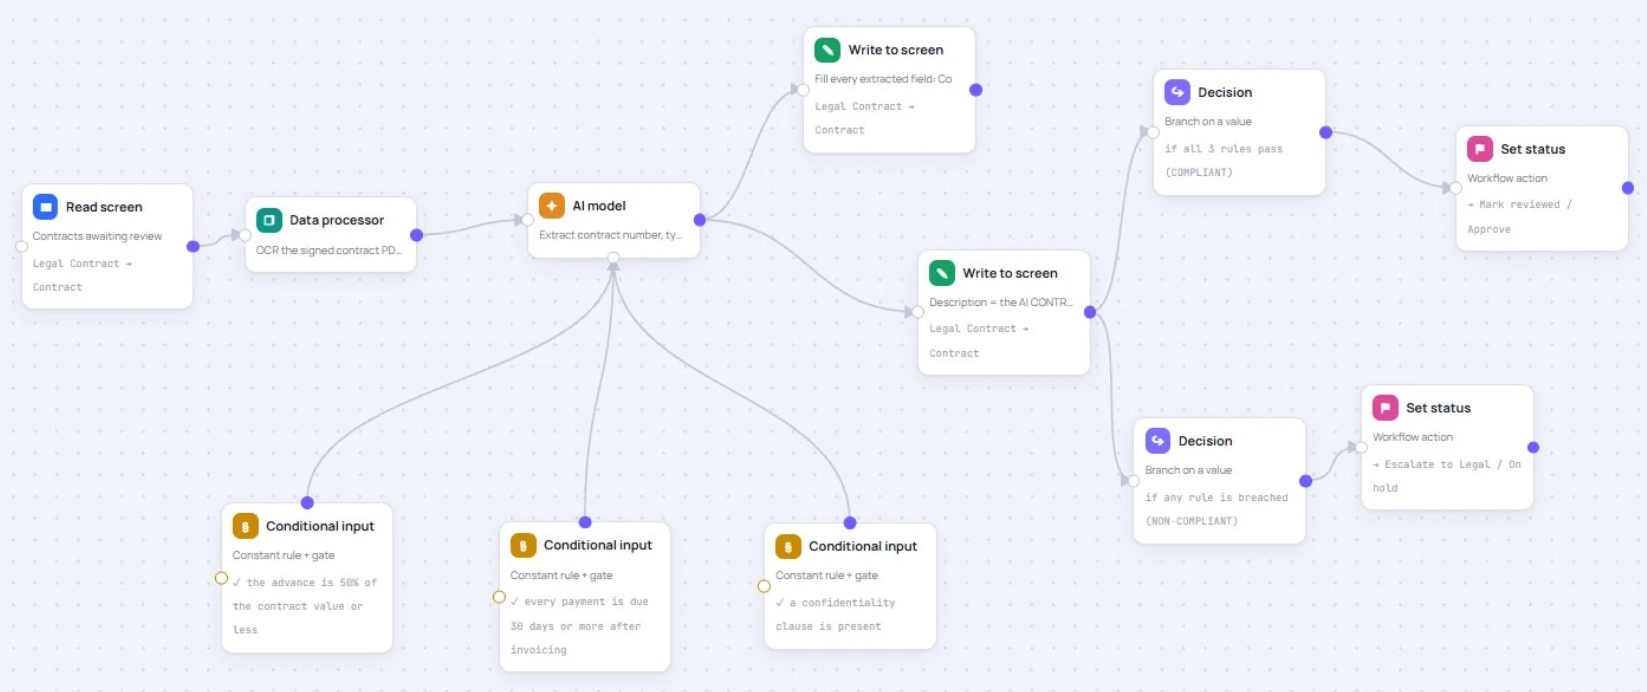Click the input port of the 'if all 3 rules pass' Decision

pyautogui.click(x=1153, y=132)
